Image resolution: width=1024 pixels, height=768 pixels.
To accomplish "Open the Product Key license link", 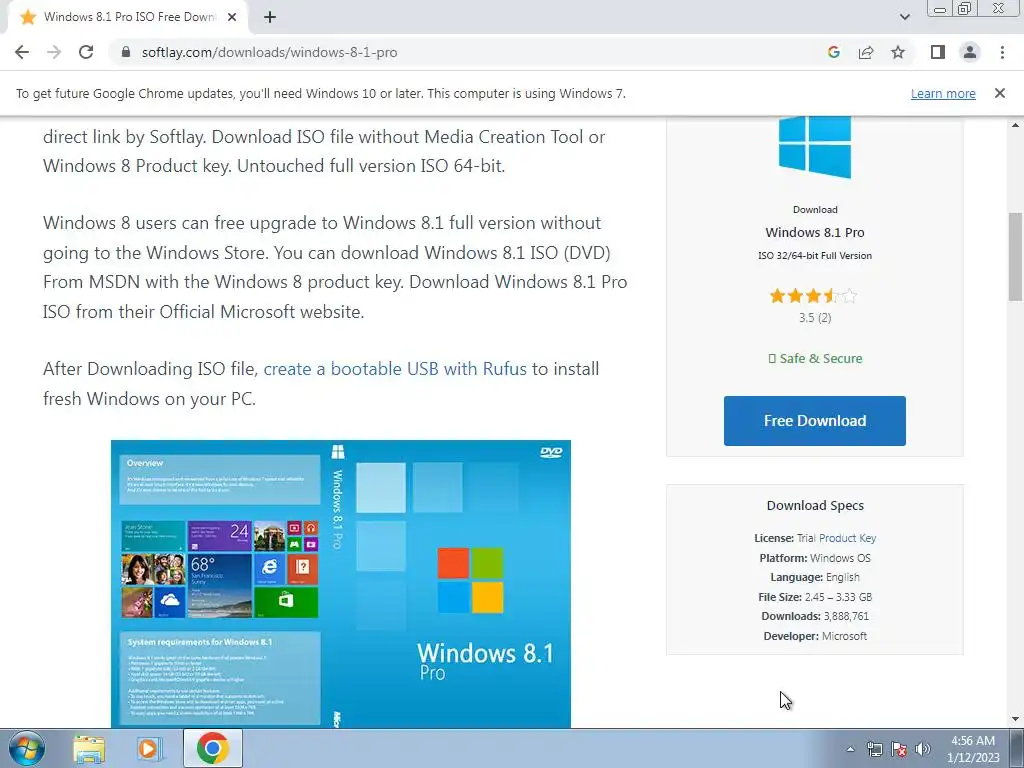I will coord(847,538).
